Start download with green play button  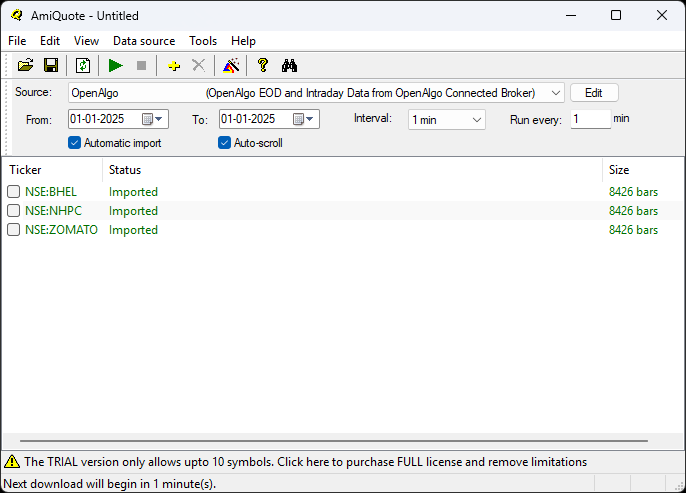coord(116,66)
